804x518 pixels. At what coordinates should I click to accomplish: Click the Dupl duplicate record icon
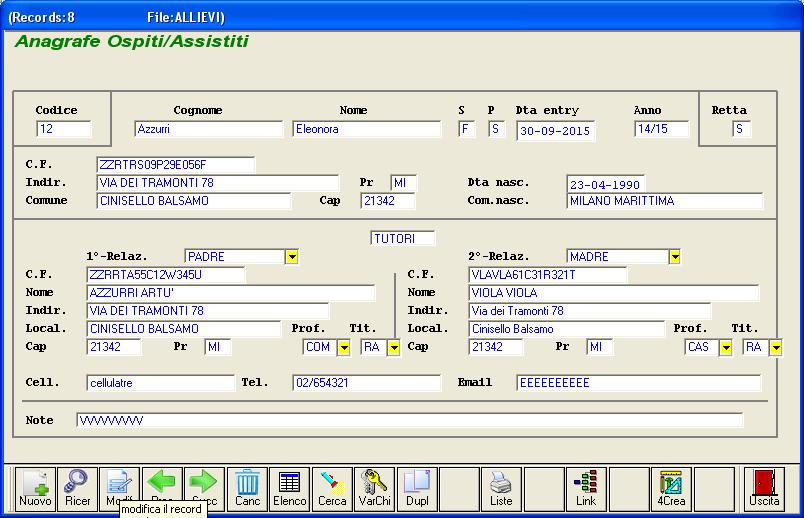(417, 489)
